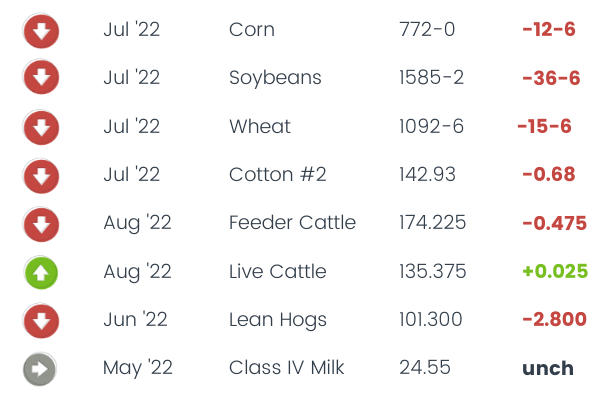Viewport: 600px width, 400px height.
Task: Click the red down arrow beside Wheat
Action: click(41, 127)
